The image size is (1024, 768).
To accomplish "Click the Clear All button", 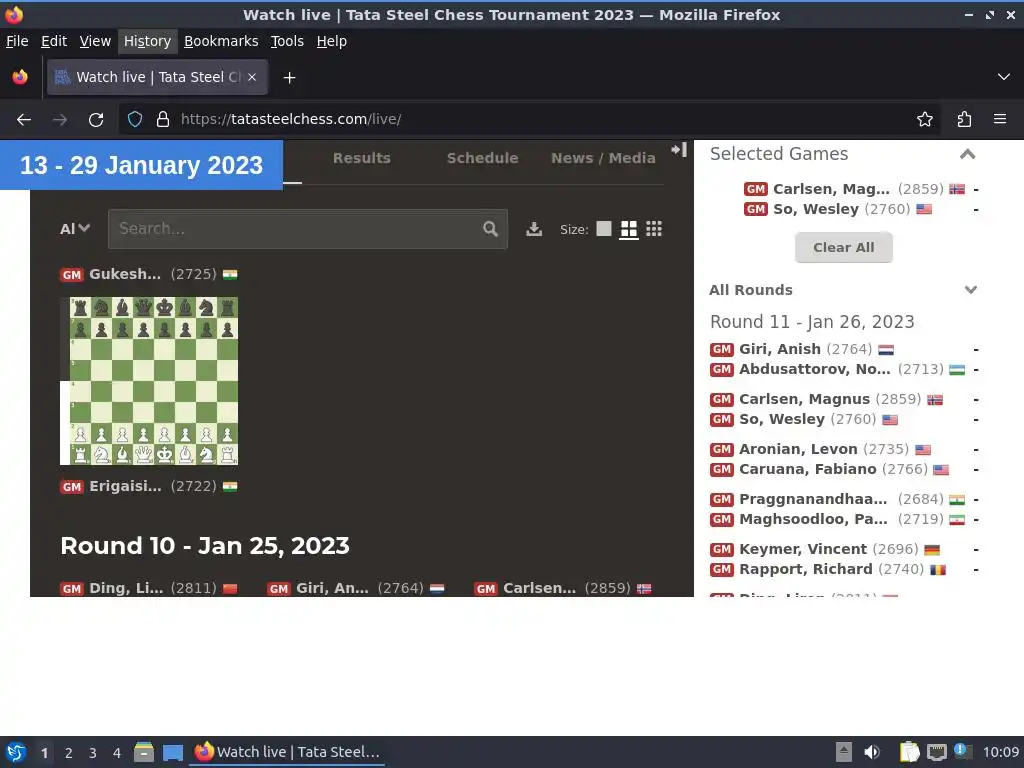I will (844, 248).
